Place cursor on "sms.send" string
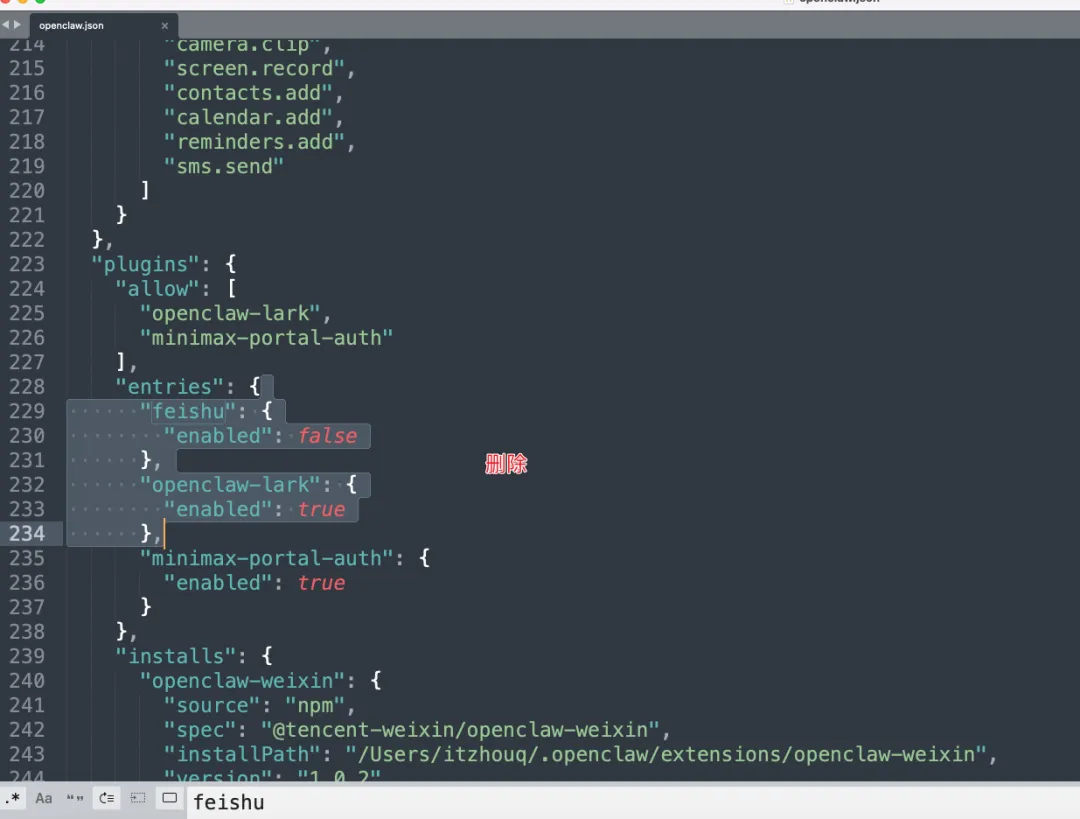Viewport: 1080px width, 819px height. tap(223, 167)
